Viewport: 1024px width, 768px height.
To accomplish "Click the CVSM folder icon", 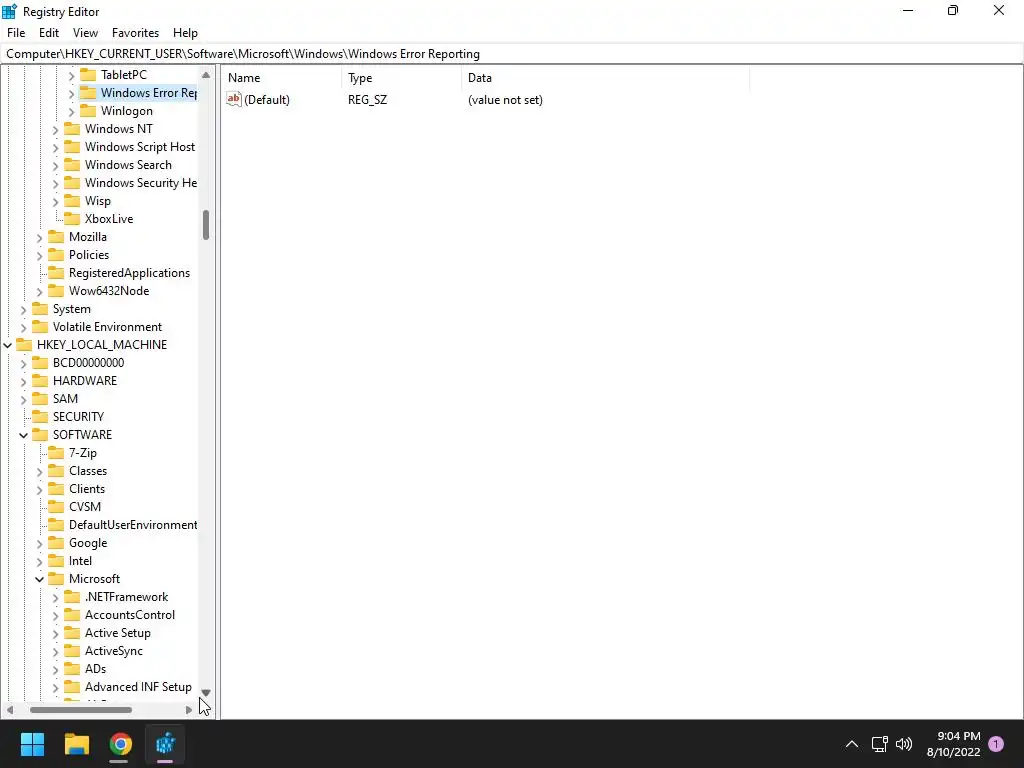I will [x=56, y=507].
